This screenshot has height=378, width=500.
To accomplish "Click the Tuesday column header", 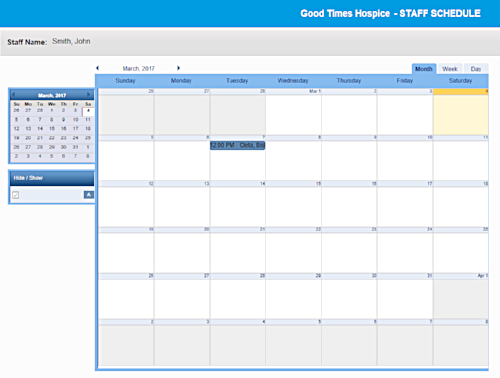I will click(237, 81).
